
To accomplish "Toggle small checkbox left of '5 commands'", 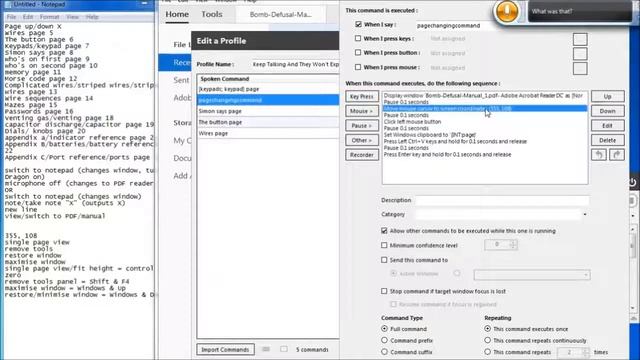I will click(x=284, y=349).
